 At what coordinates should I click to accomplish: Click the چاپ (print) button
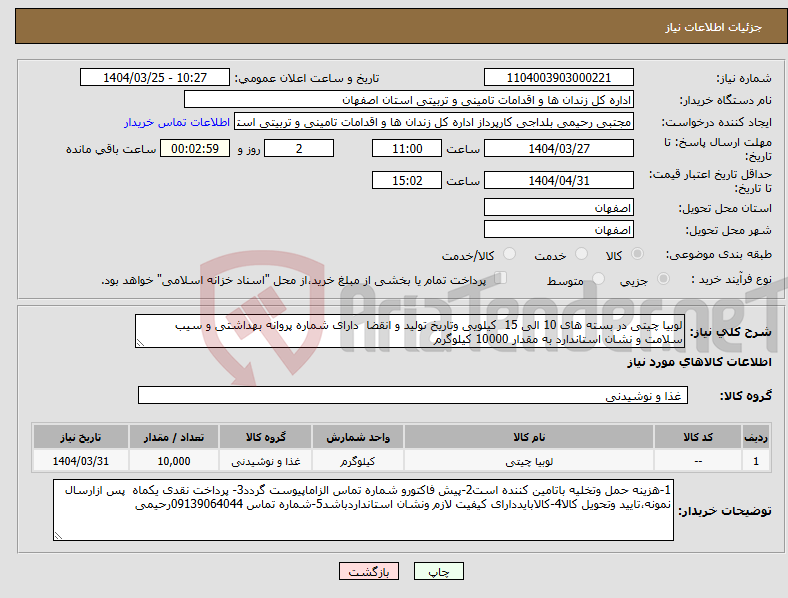438,571
